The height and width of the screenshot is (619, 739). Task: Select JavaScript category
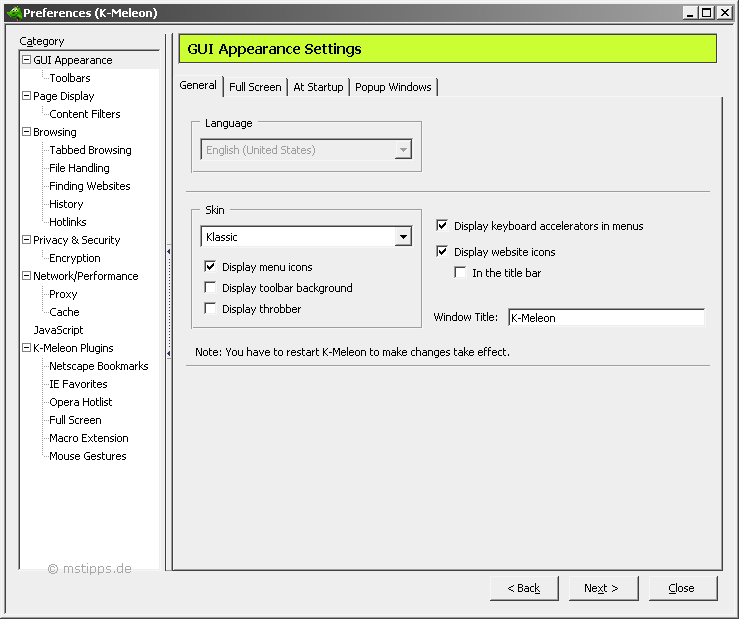[58, 330]
